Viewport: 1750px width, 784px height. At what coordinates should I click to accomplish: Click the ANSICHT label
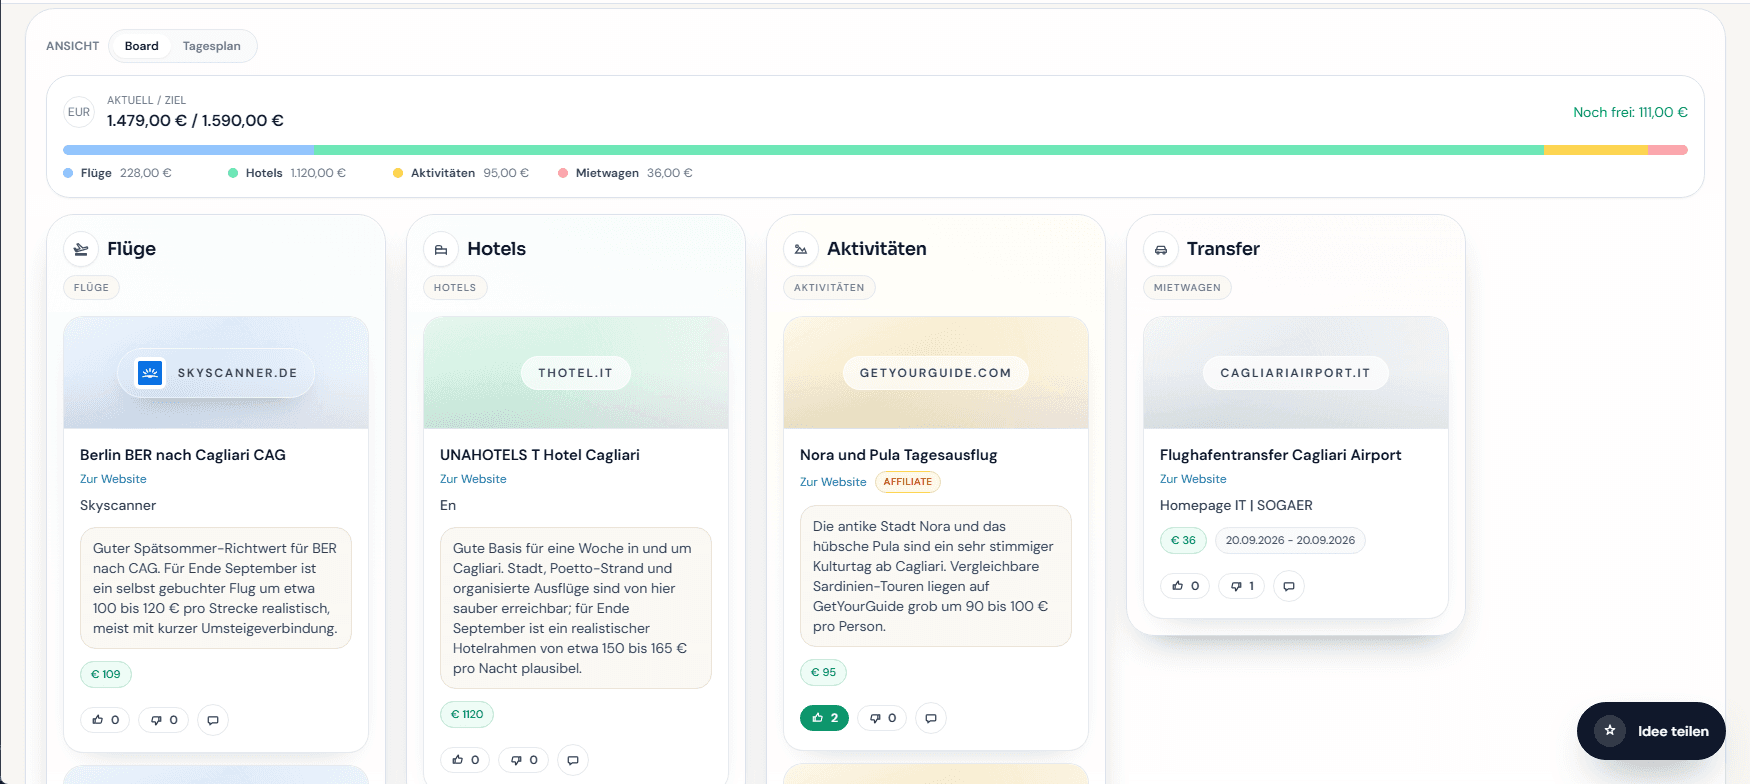click(73, 46)
